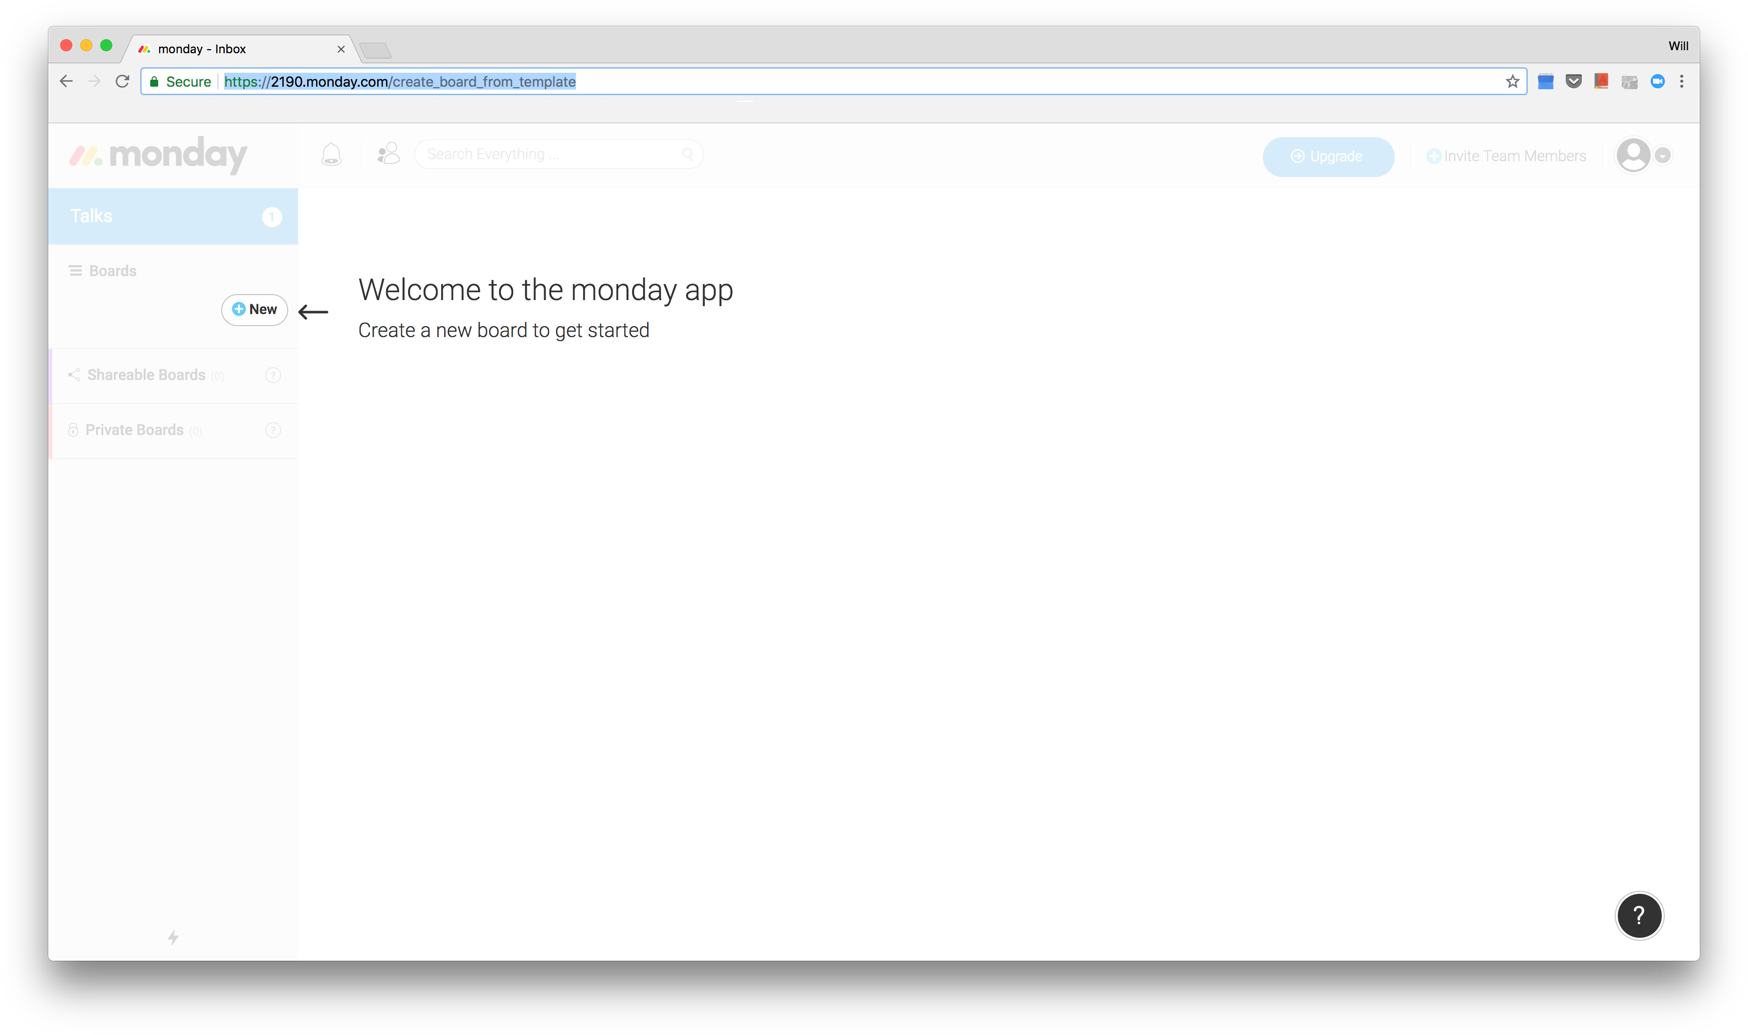Click the blue round Zoom extension icon
Viewport: 1748px width, 1035px height.
[1657, 82]
